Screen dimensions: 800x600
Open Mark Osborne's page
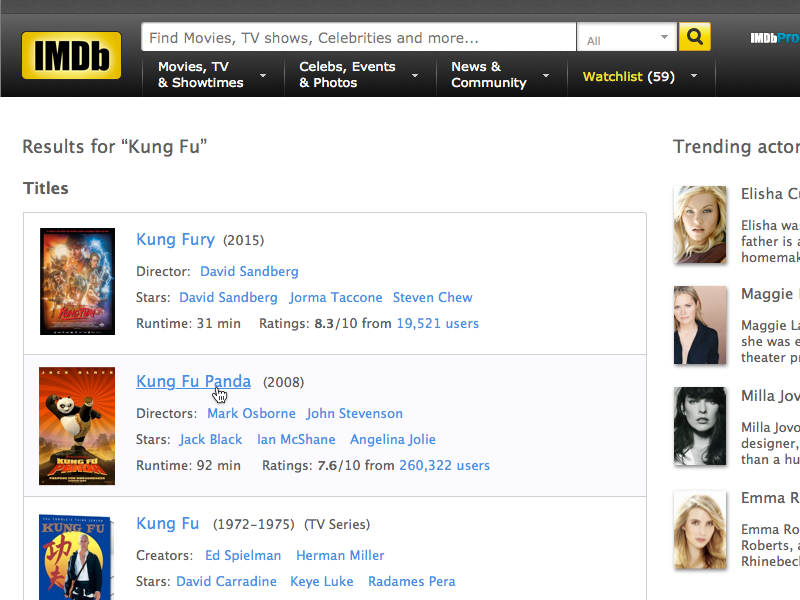(x=251, y=413)
